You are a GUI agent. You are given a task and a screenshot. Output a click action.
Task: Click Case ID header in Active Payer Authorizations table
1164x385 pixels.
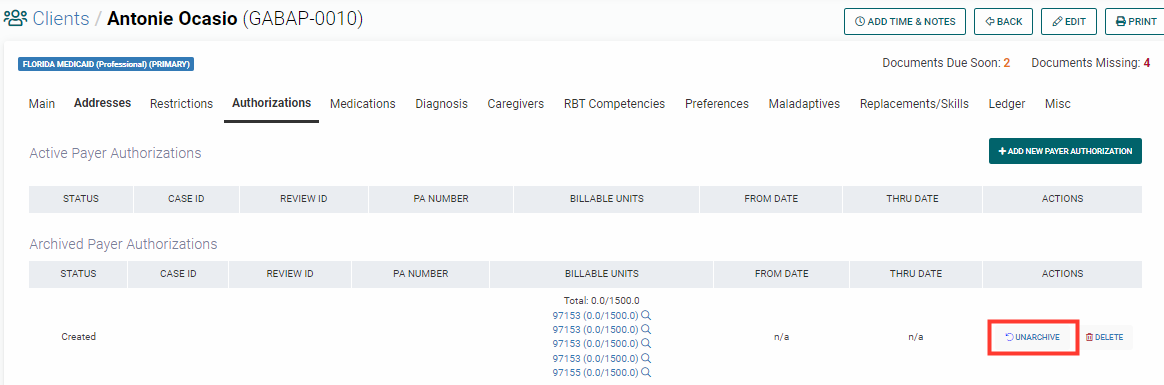[x=186, y=199]
